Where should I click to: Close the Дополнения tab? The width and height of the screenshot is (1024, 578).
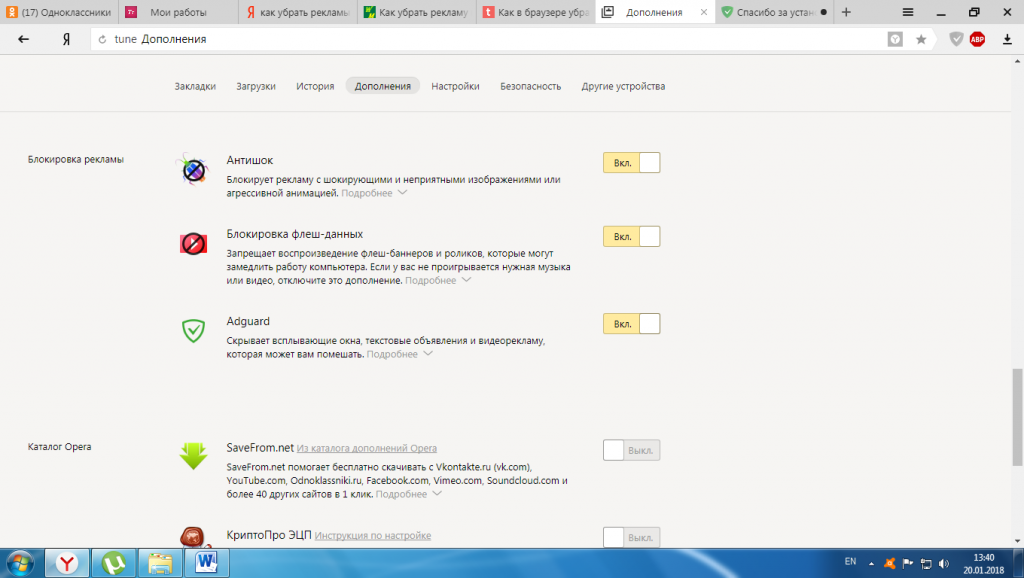[703, 12]
